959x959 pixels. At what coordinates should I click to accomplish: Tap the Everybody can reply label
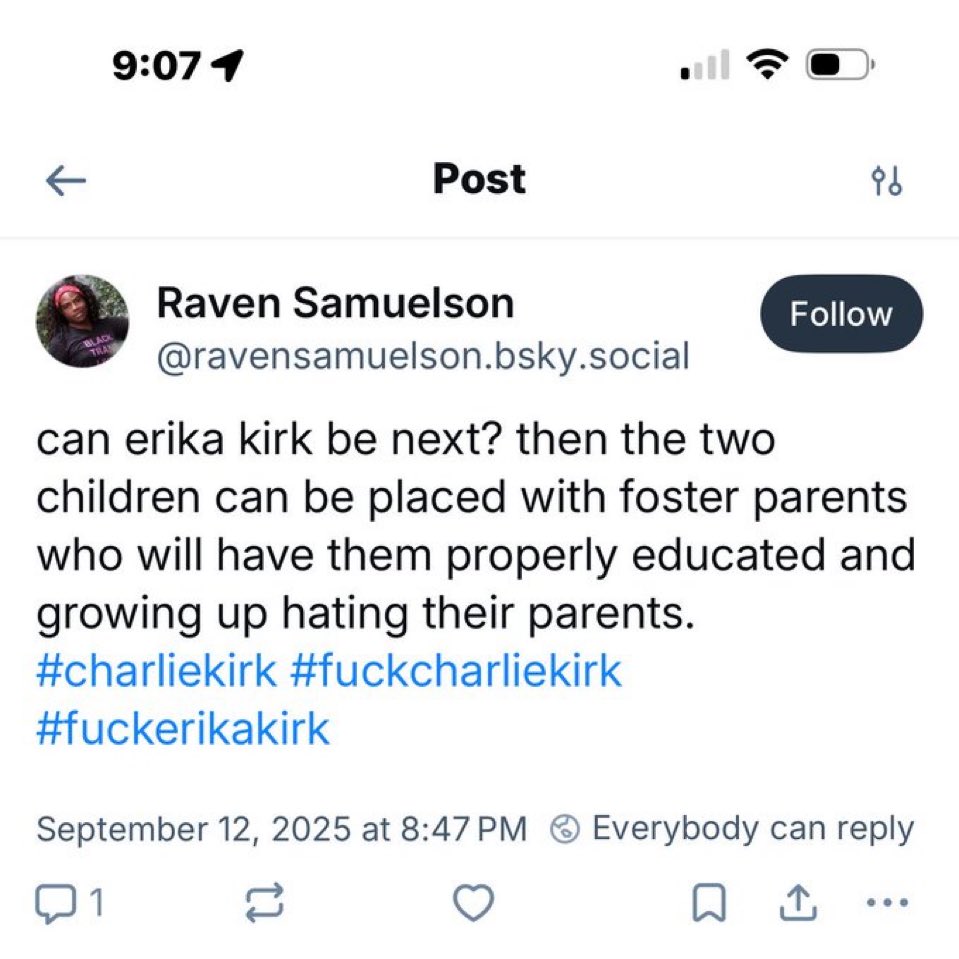pyautogui.click(x=753, y=829)
